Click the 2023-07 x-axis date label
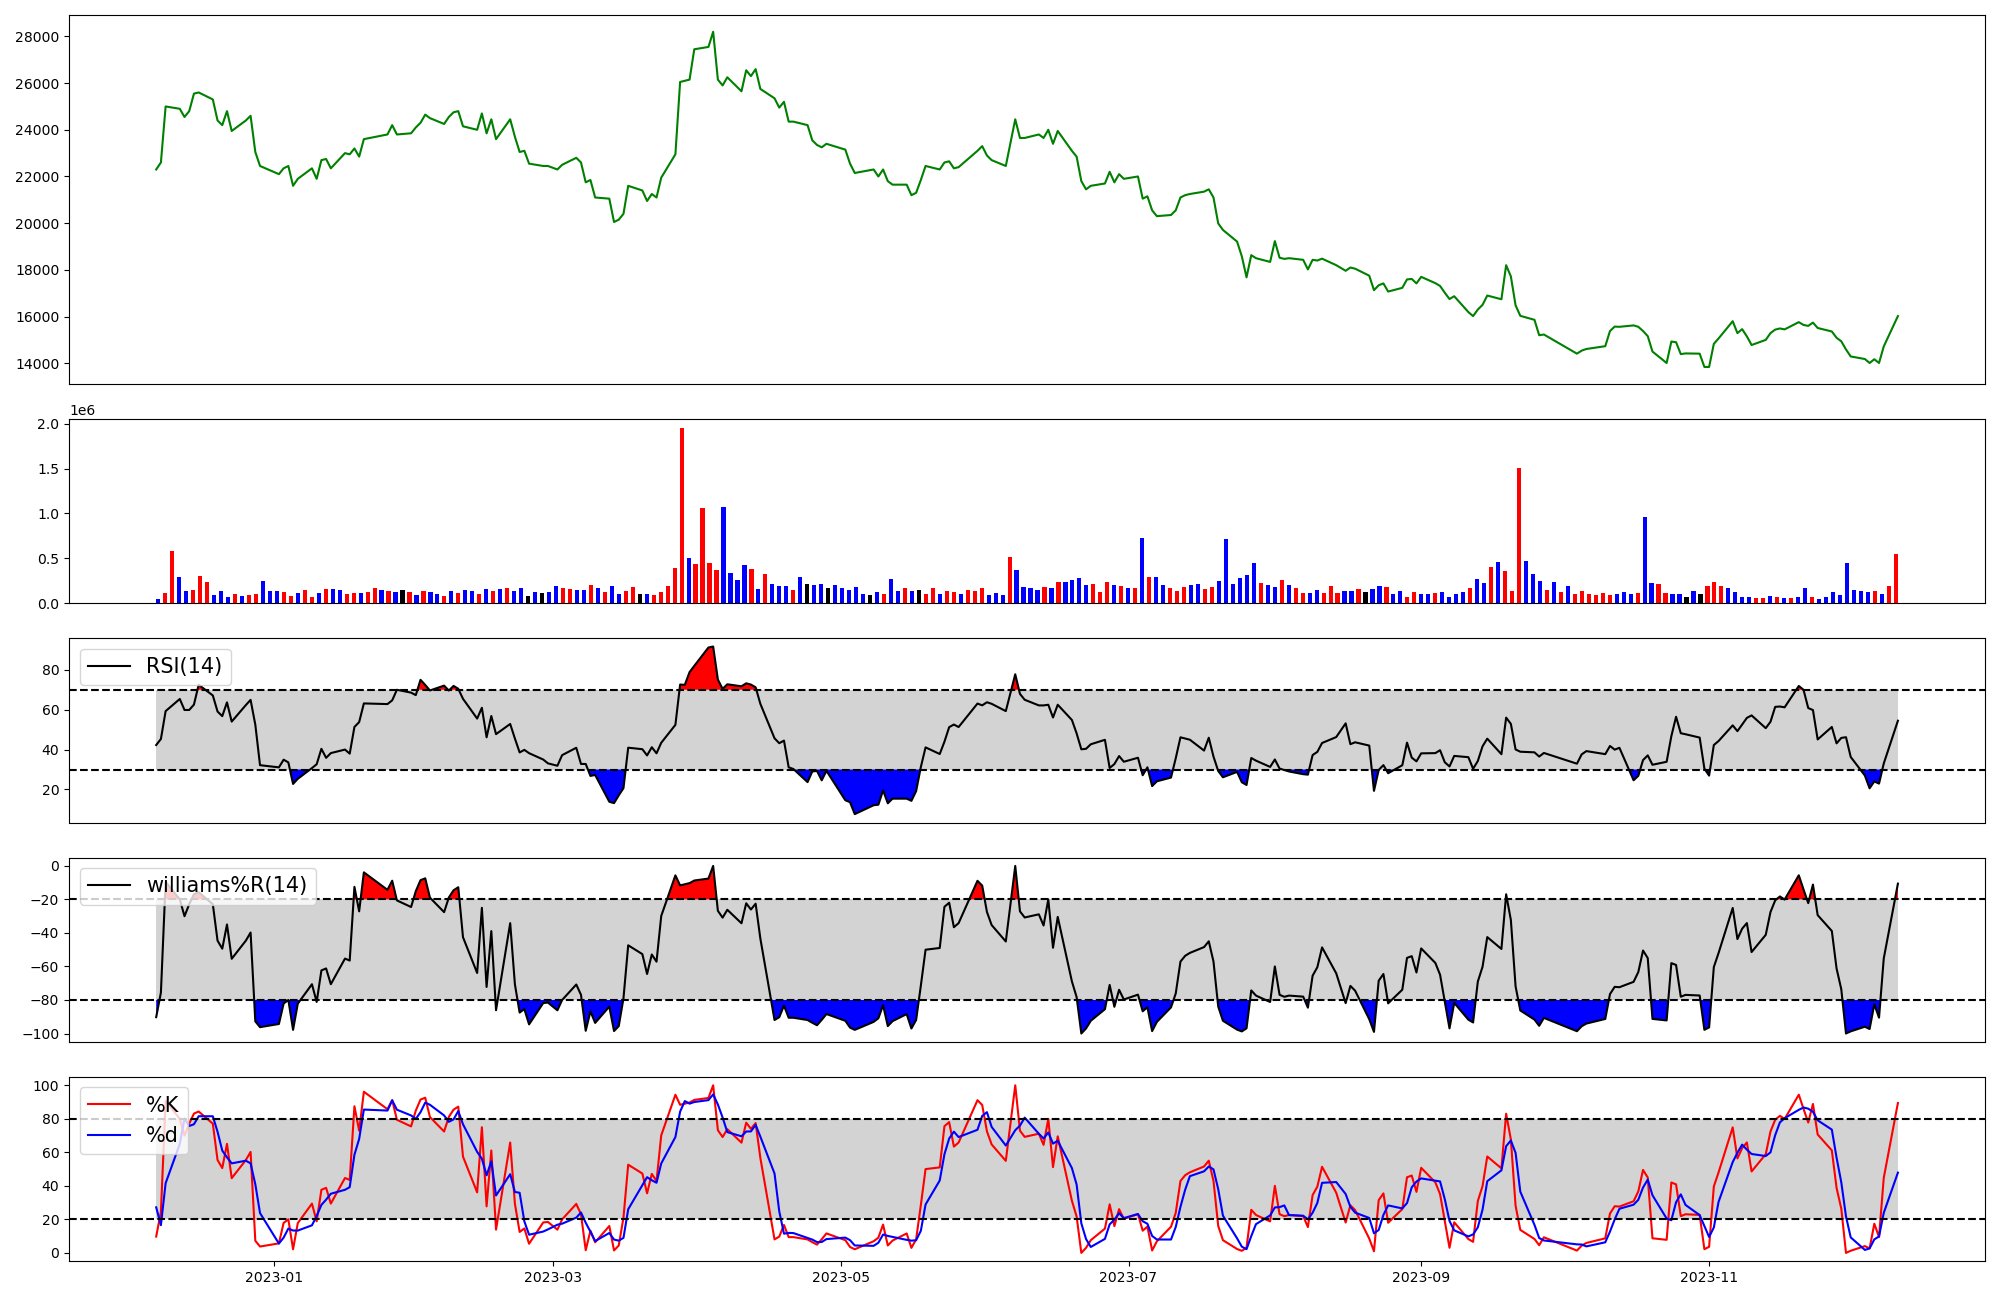This screenshot has height=1300, width=2000. 1129,1277
